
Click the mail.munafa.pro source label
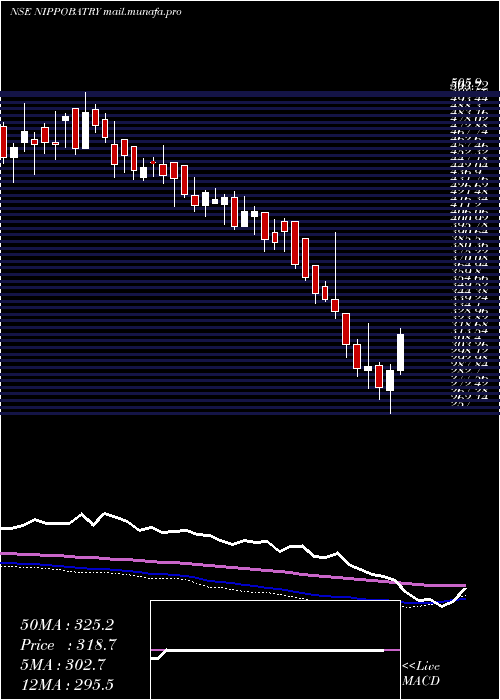pyautogui.click(x=142, y=12)
